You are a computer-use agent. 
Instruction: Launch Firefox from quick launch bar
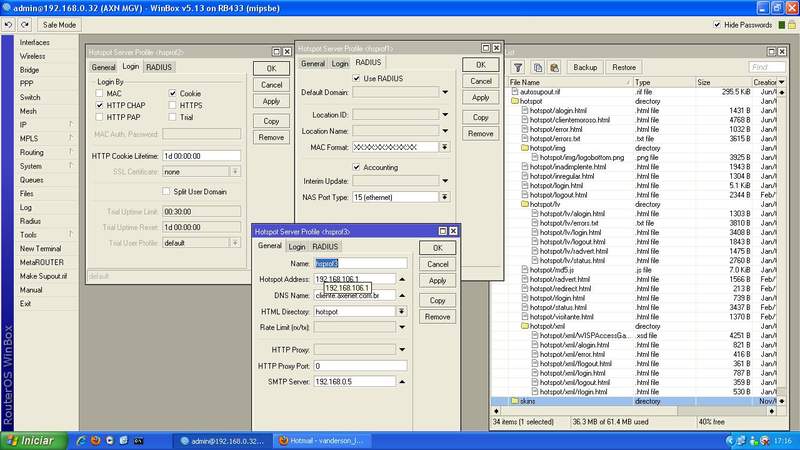click(x=93, y=440)
